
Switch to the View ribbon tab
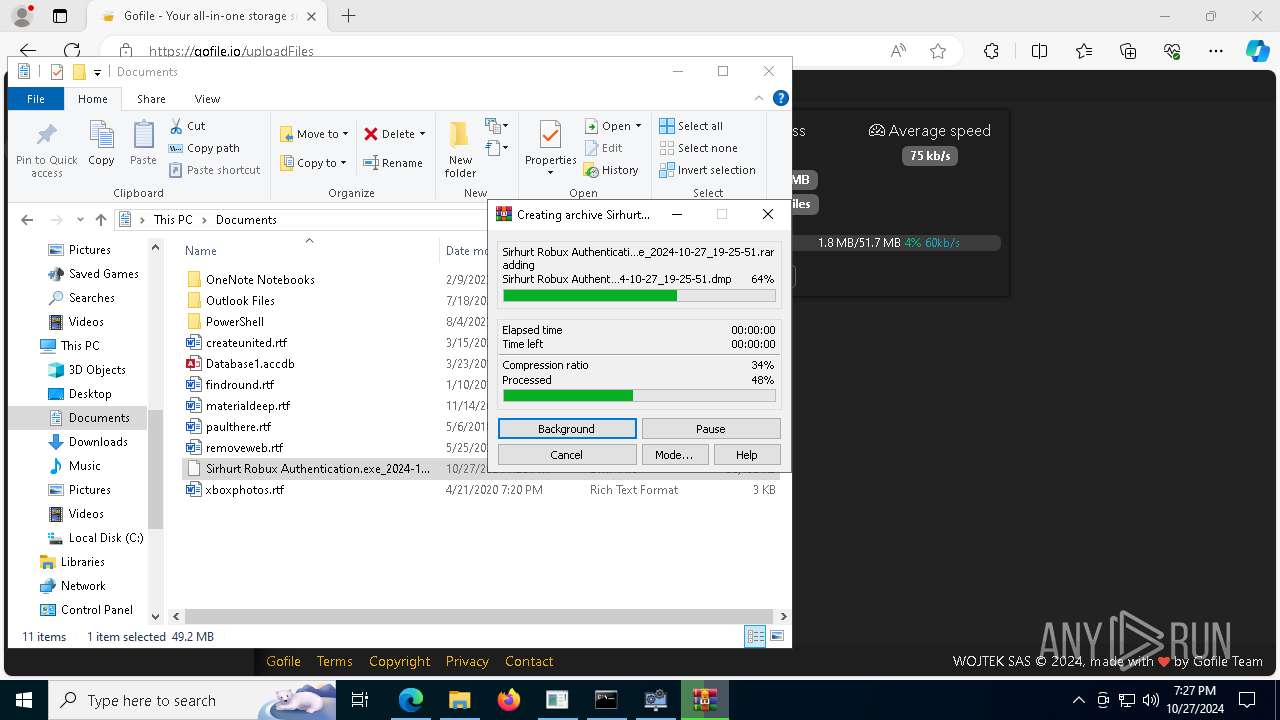point(207,99)
